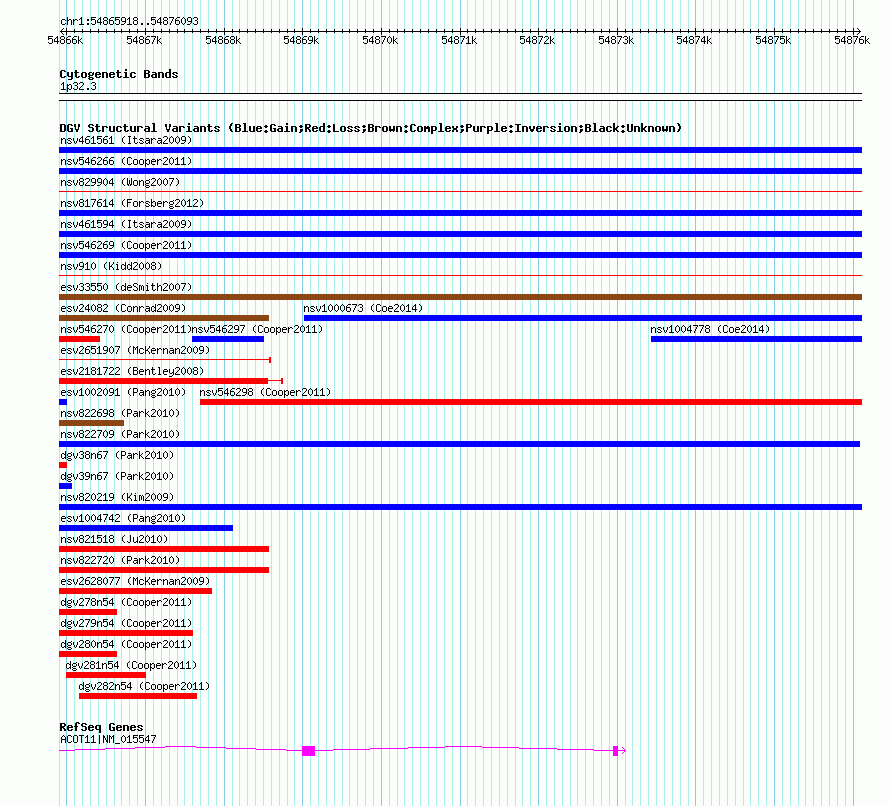Screen dimensions: 890x806
Task: Click the nsv546270 (Cooper2011) red loss bar
Action: point(79,339)
